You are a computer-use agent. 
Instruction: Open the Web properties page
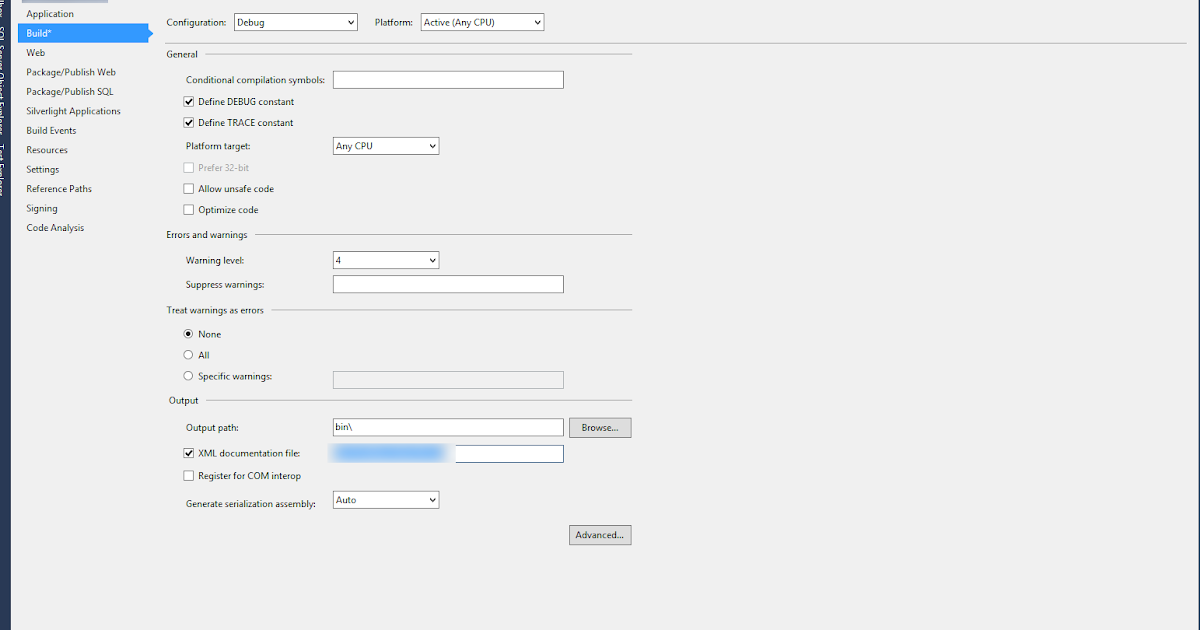[36, 52]
